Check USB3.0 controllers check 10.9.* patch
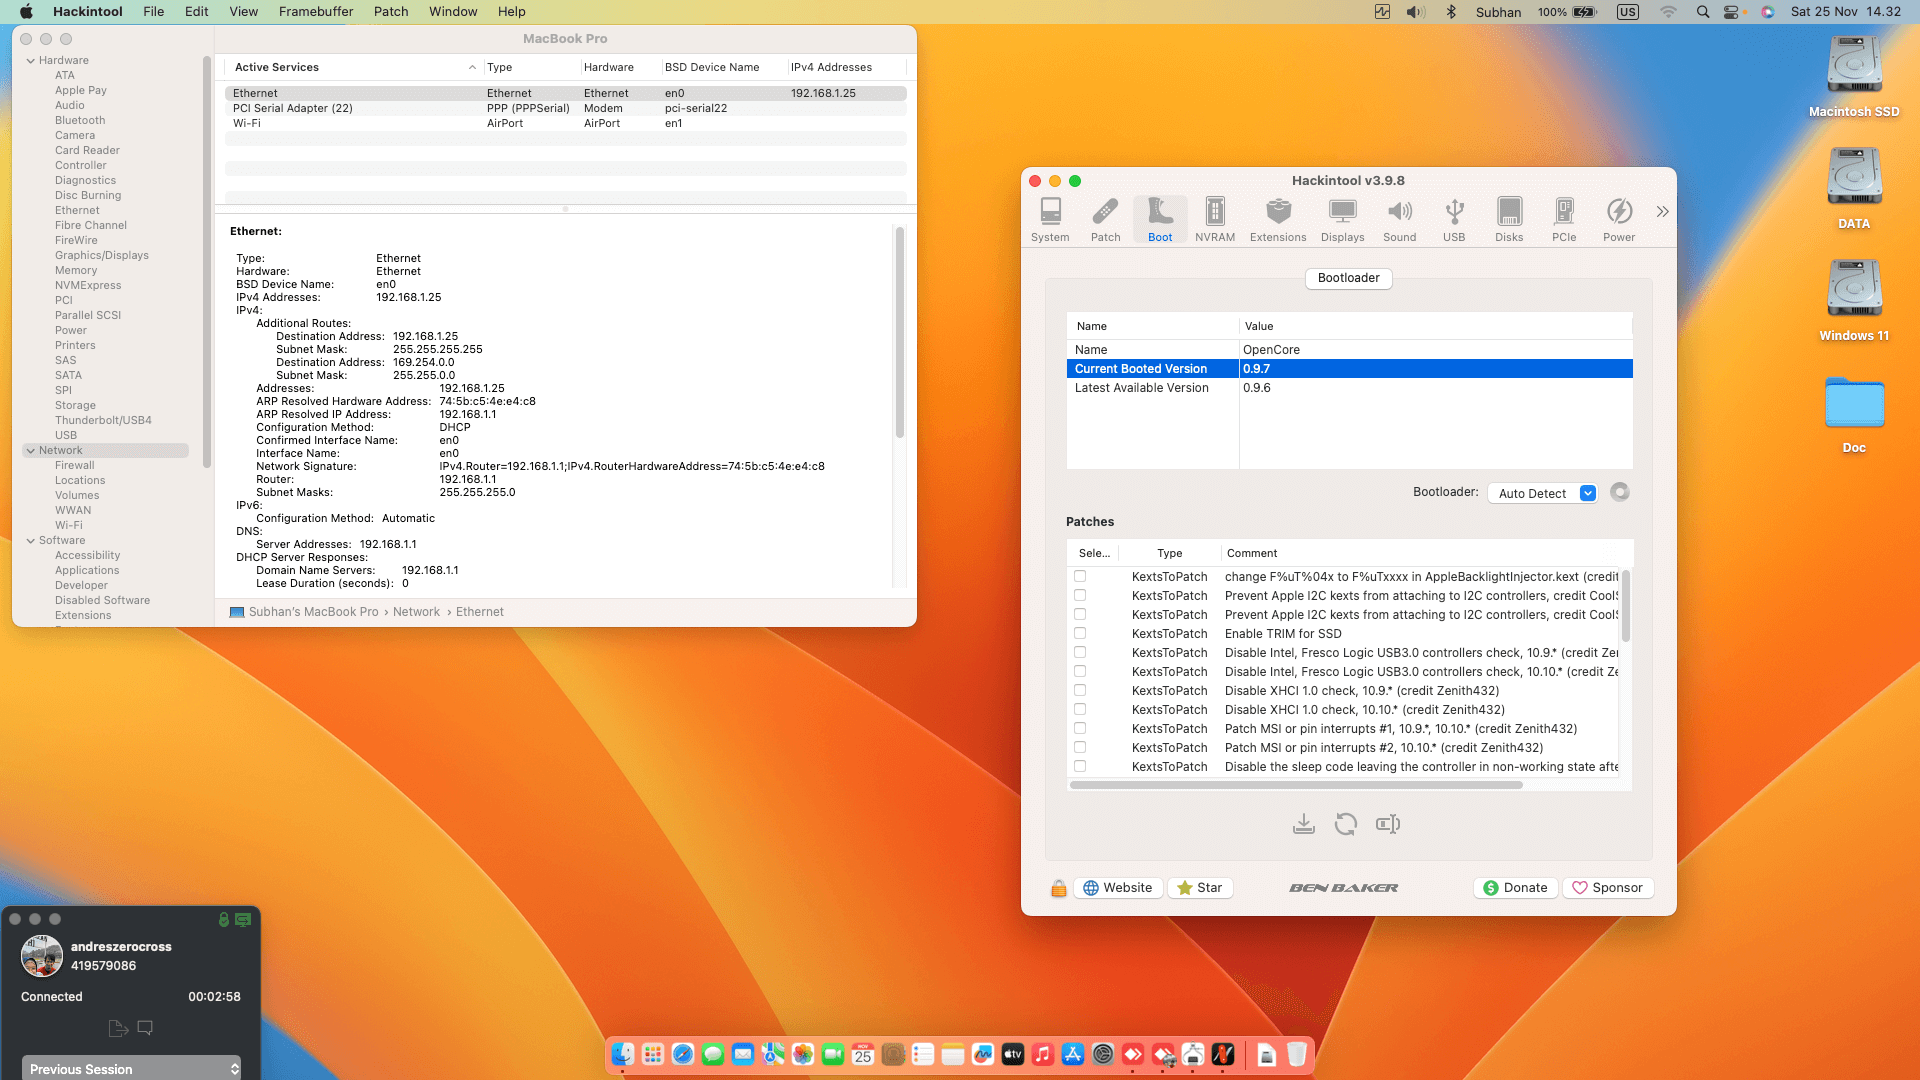Screen dimensions: 1920x1080 pos(1080,652)
